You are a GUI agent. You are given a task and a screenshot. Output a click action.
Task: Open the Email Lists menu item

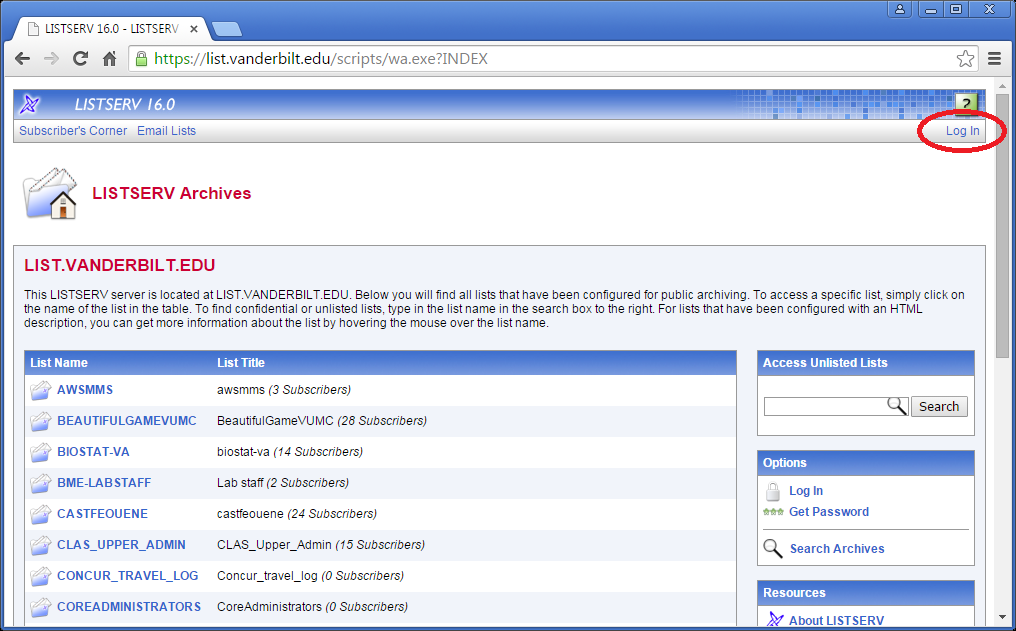click(166, 131)
